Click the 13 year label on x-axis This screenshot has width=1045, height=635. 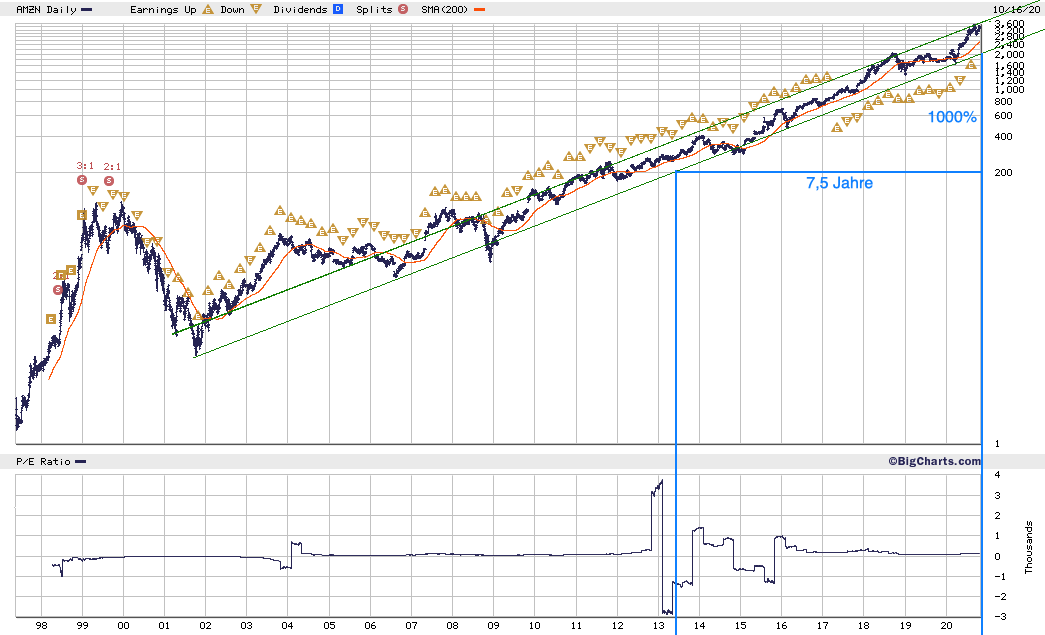coord(658,626)
